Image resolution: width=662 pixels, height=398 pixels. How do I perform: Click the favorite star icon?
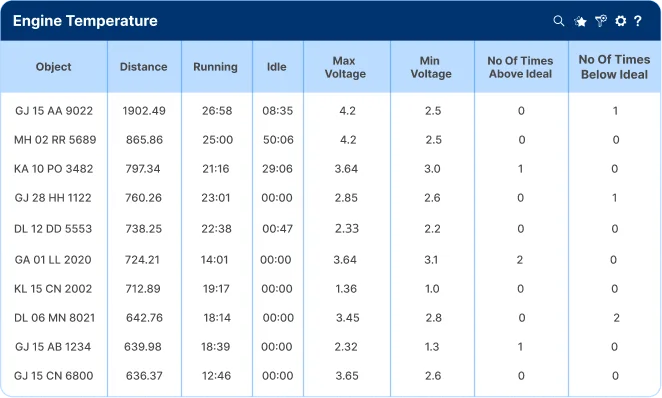[580, 21]
